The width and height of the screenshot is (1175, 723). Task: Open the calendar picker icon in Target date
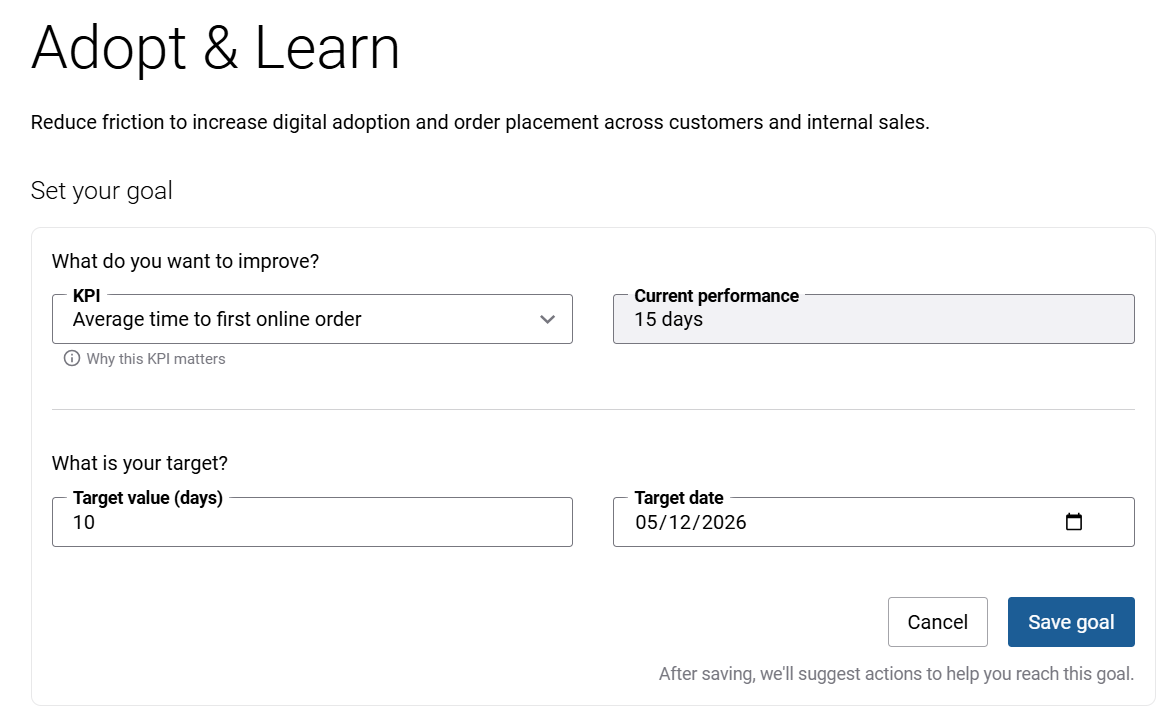1074,522
